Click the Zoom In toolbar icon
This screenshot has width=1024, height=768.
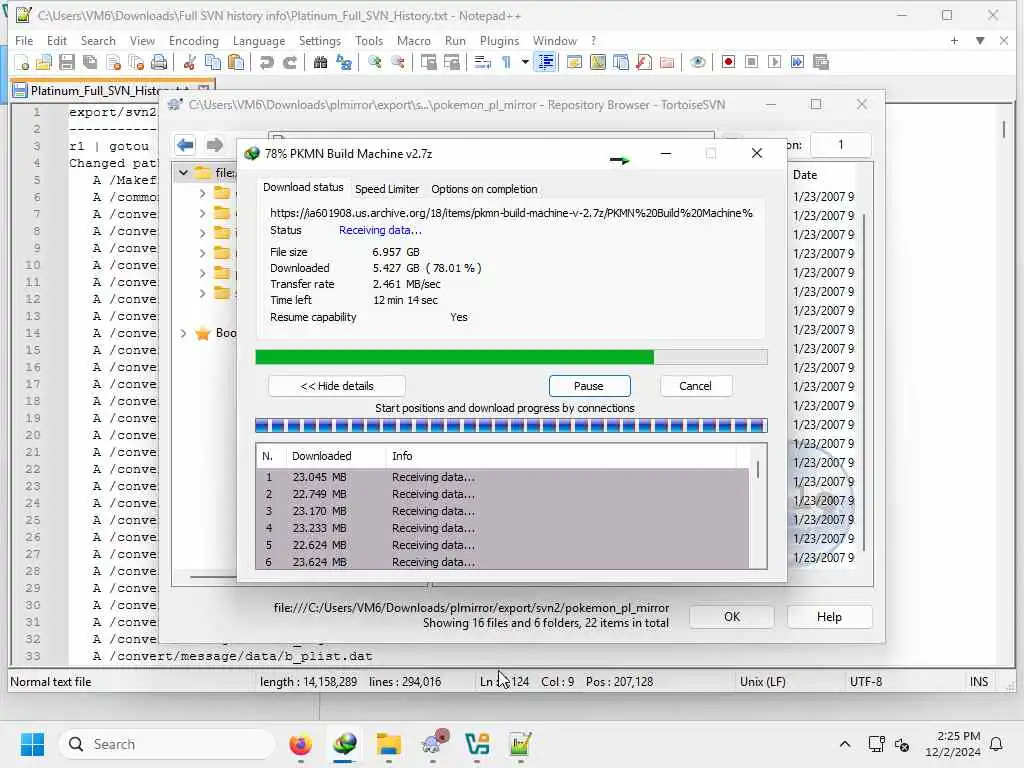coord(375,63)
